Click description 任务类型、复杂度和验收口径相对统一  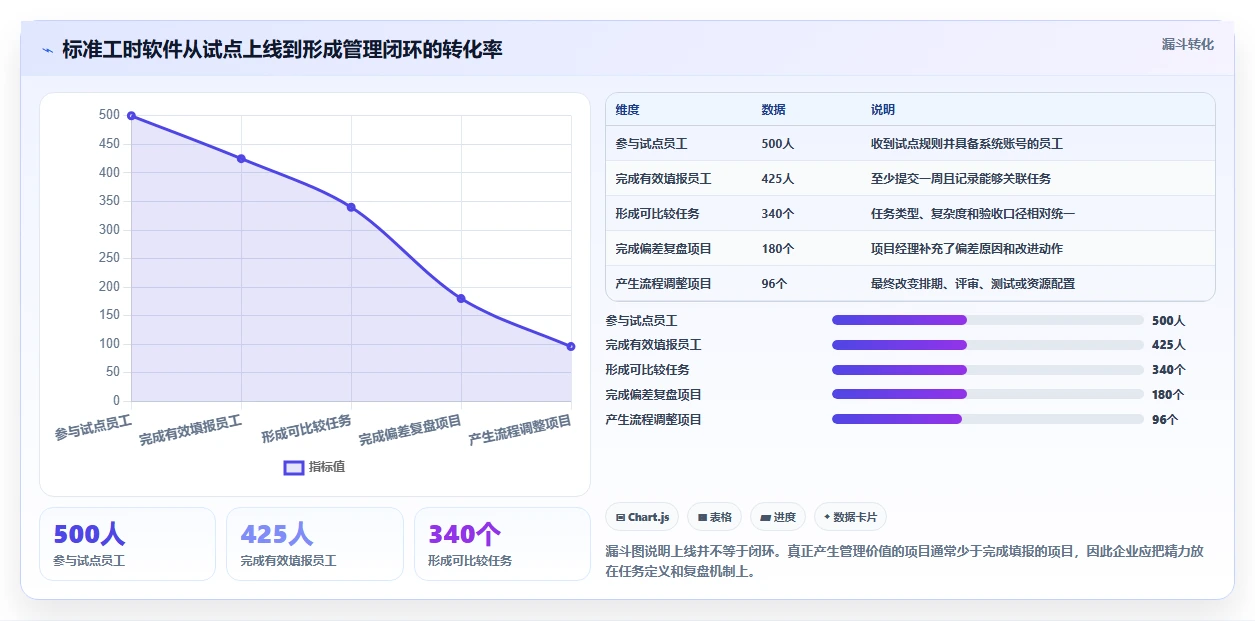coord(973,214)
